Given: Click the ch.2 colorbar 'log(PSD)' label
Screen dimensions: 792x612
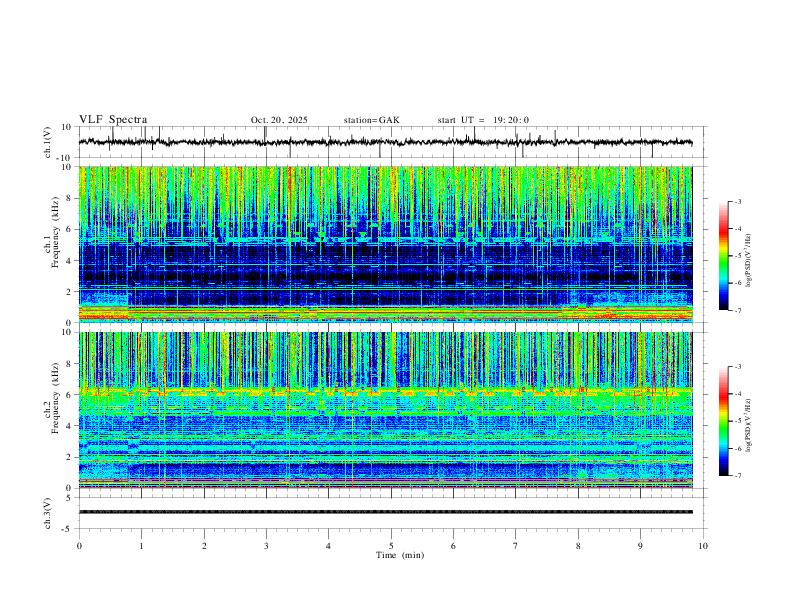Looking at the screenshot, I should pyautogui.click(x=748, y=425).
